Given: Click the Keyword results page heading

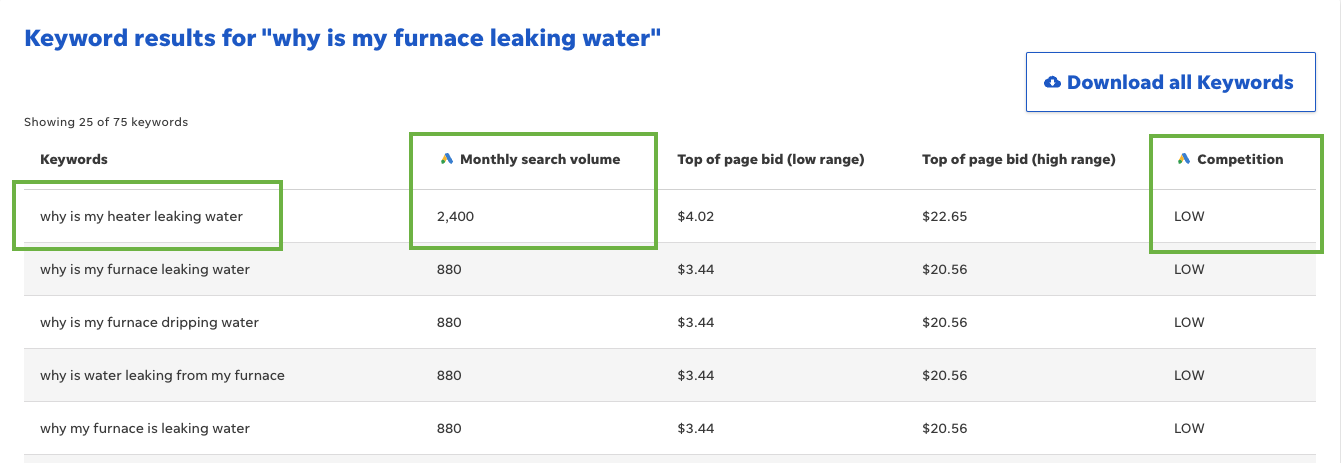Looking at the screenshot, I should 343,39.
